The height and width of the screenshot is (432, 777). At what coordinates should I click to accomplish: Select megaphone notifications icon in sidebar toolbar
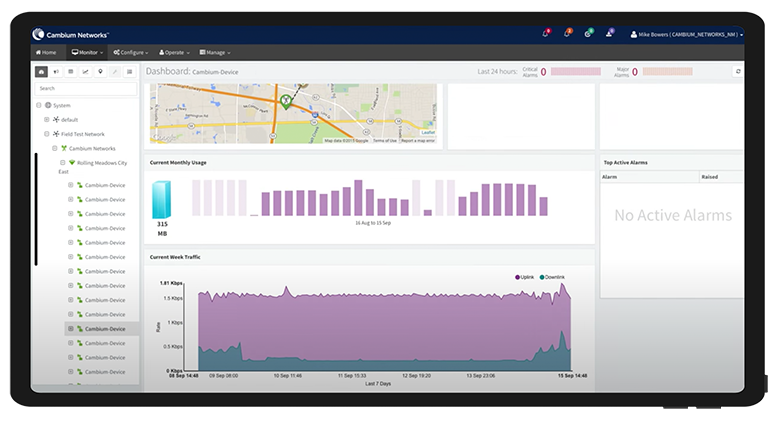(56, 72)
